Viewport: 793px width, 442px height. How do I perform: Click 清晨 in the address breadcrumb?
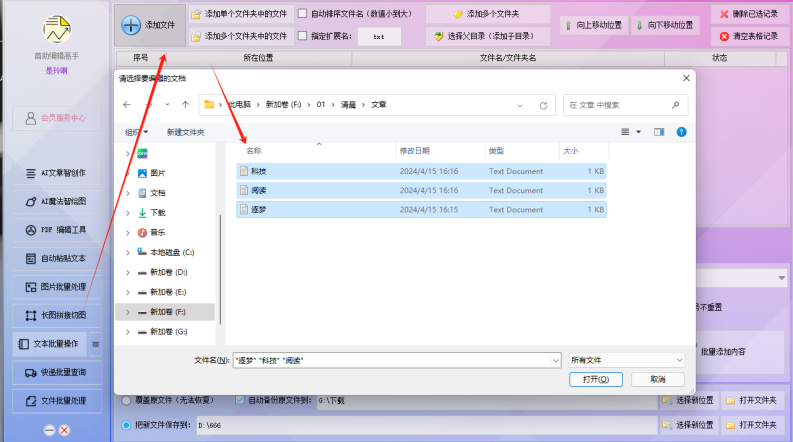coord(348,105)
